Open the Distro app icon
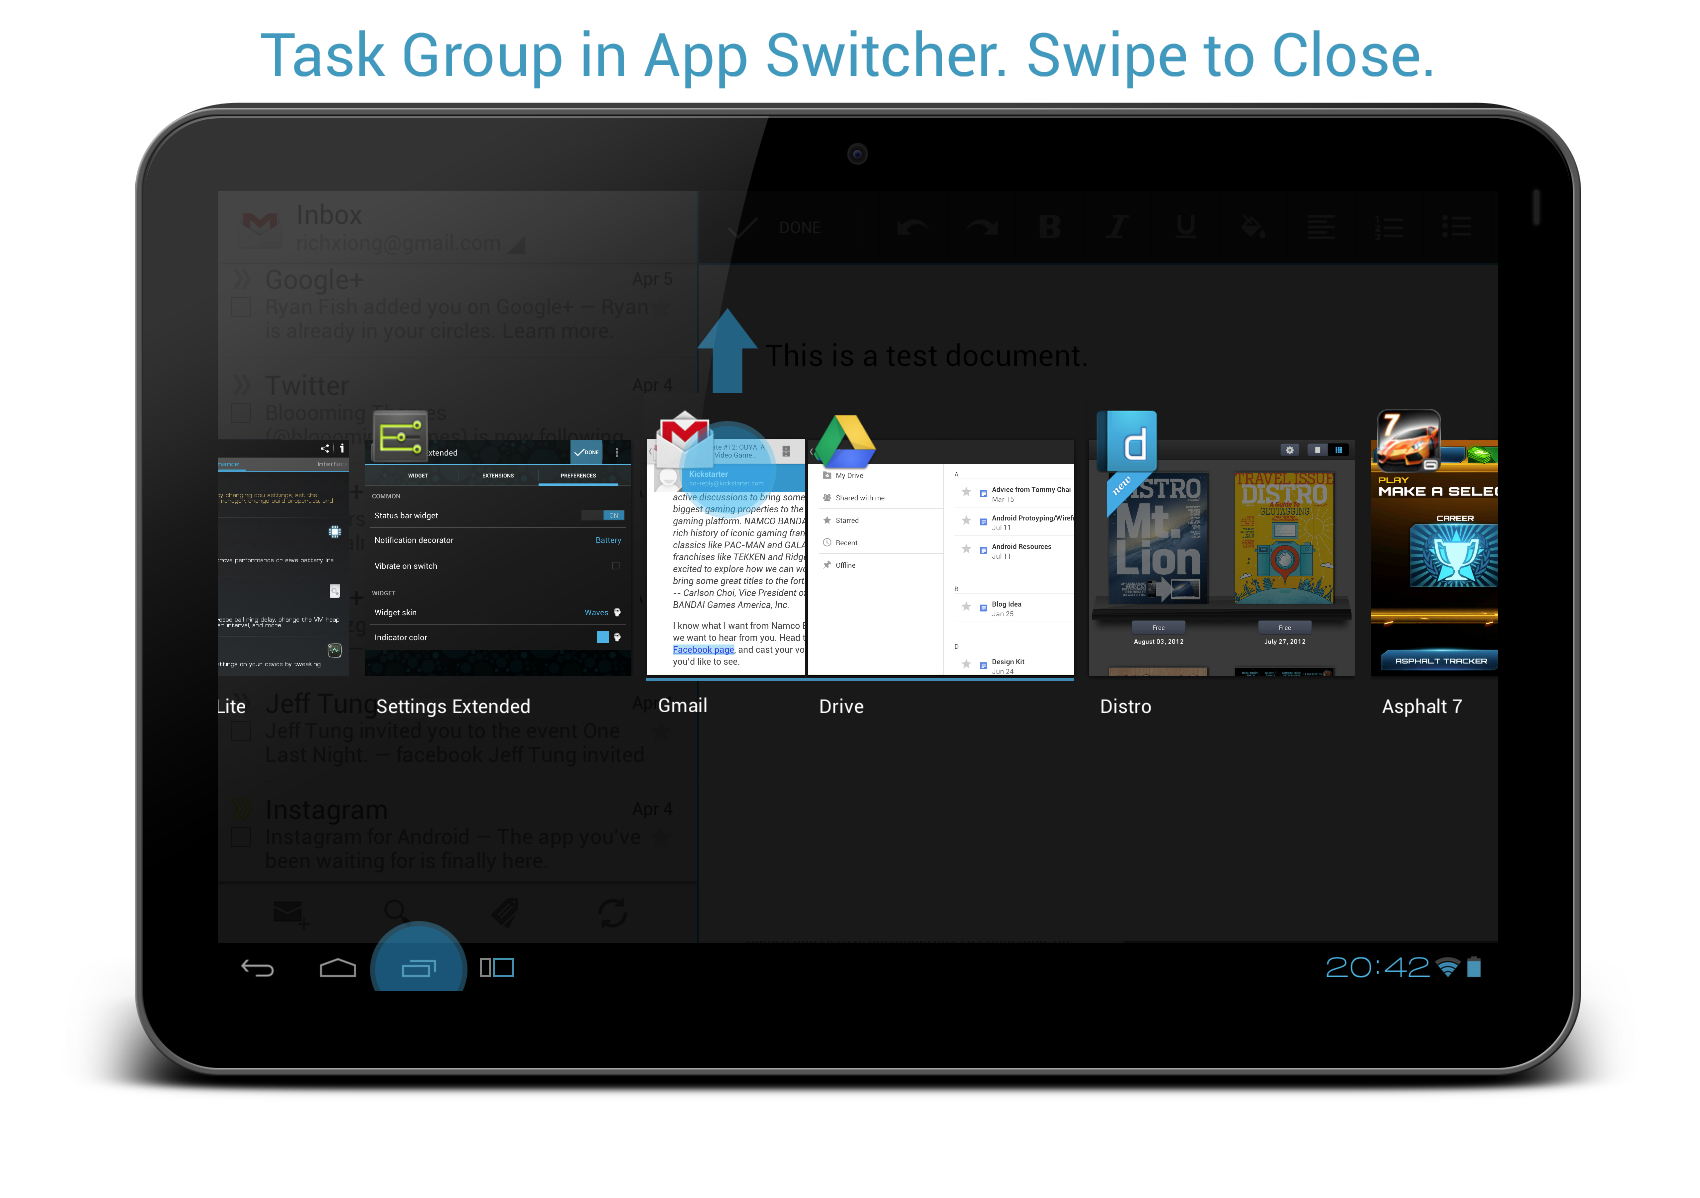This screenshot has width=1700, height=1198. tap(1126, 441)
